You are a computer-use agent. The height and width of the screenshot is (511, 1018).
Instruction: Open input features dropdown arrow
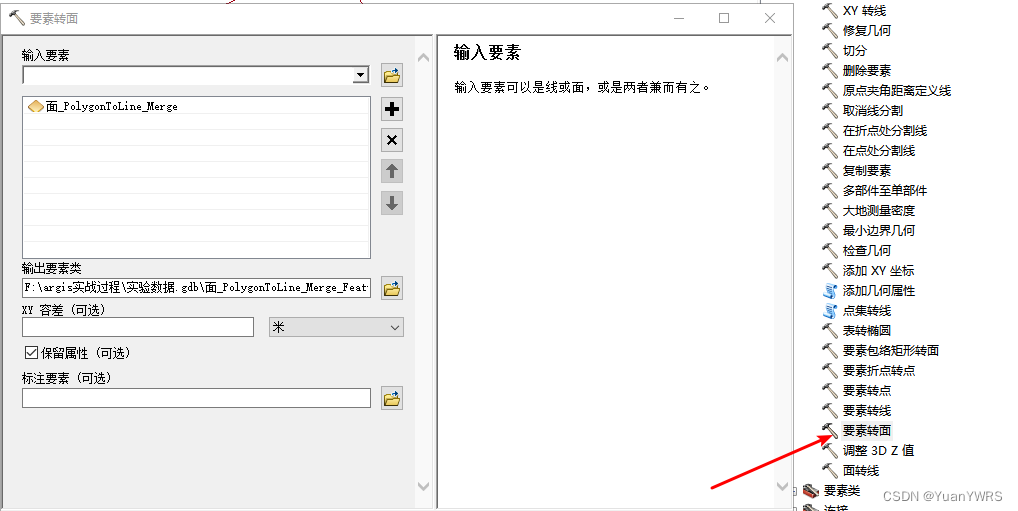click(360, 75)
